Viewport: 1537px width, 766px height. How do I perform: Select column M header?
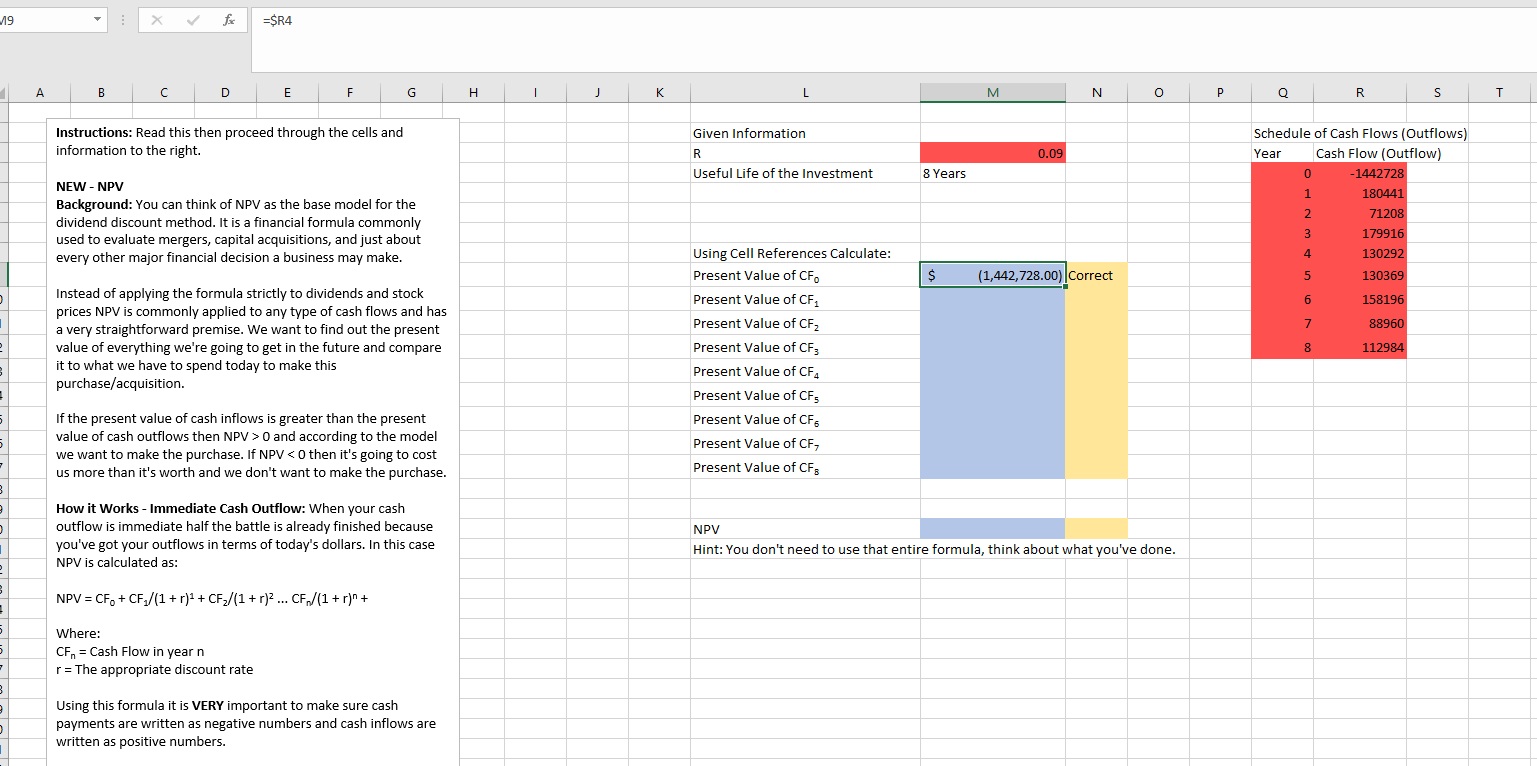point(992,93)
